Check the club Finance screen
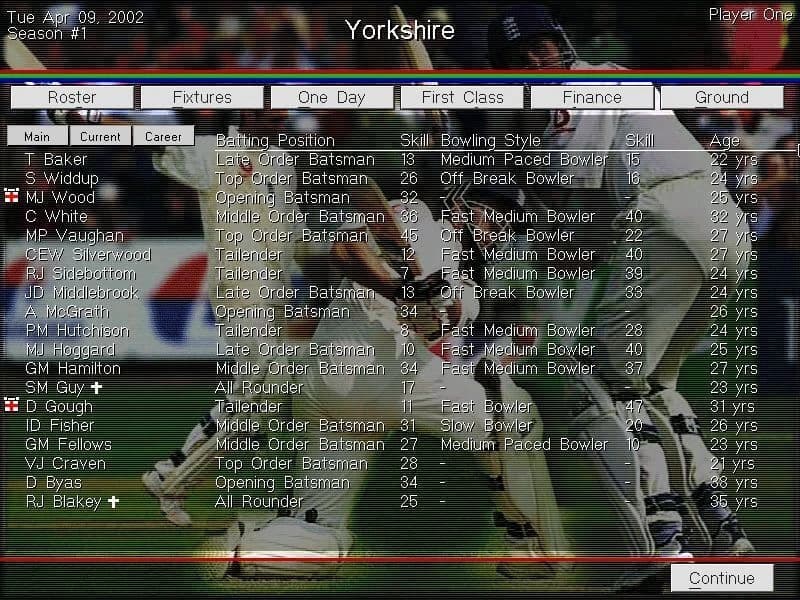The width and height of the screenshot is (800, 600). coord(591,97)
